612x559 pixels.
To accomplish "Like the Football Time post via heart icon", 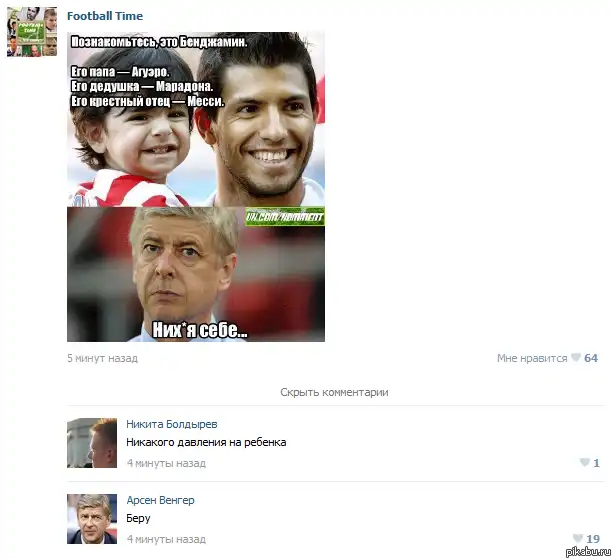I will pos(575,358).
